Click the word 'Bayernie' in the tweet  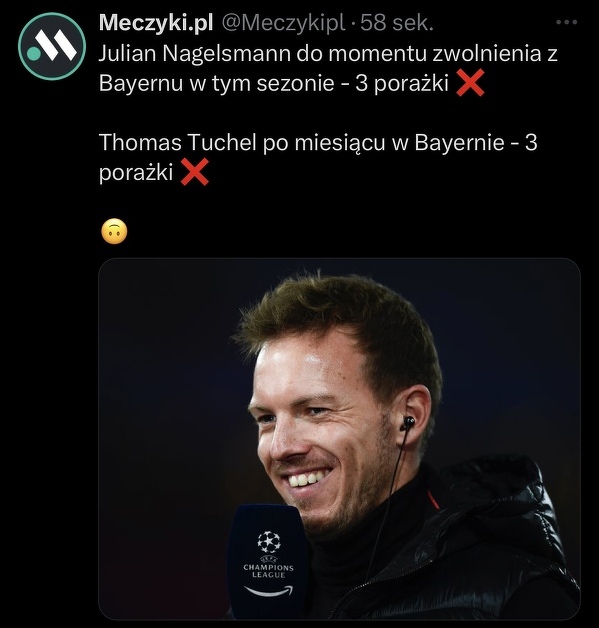[459, 143]
